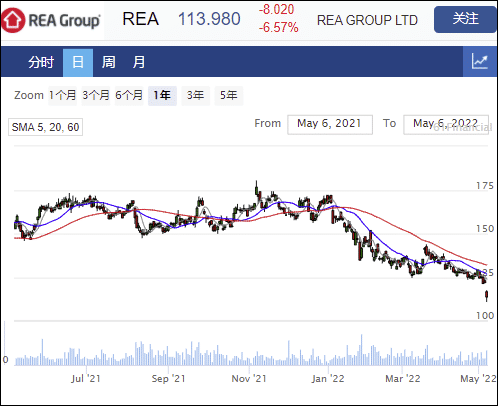The image size is (498, 406).
Task: Zoom chart to 3年
Action: click(x=196, y=96)
